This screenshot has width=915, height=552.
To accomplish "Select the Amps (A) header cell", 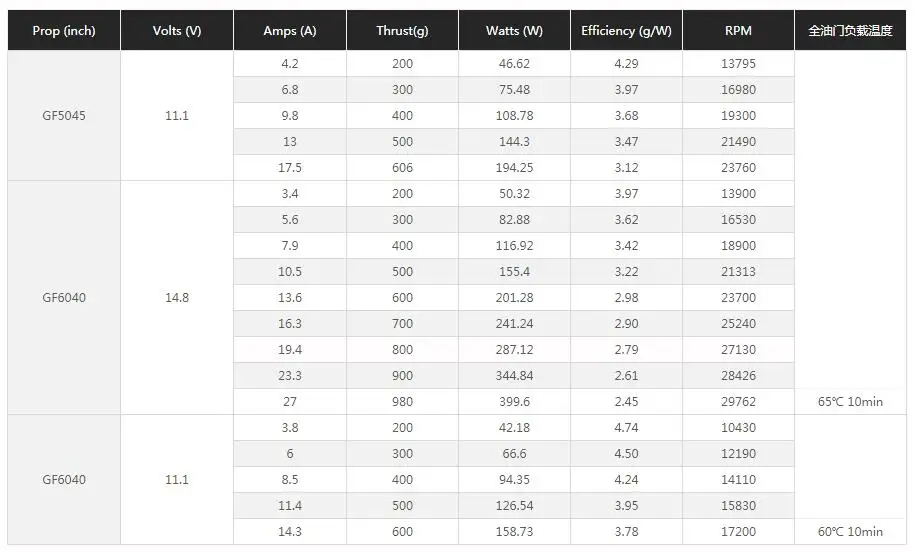I will pyautogui.click(x=290, y=30).
